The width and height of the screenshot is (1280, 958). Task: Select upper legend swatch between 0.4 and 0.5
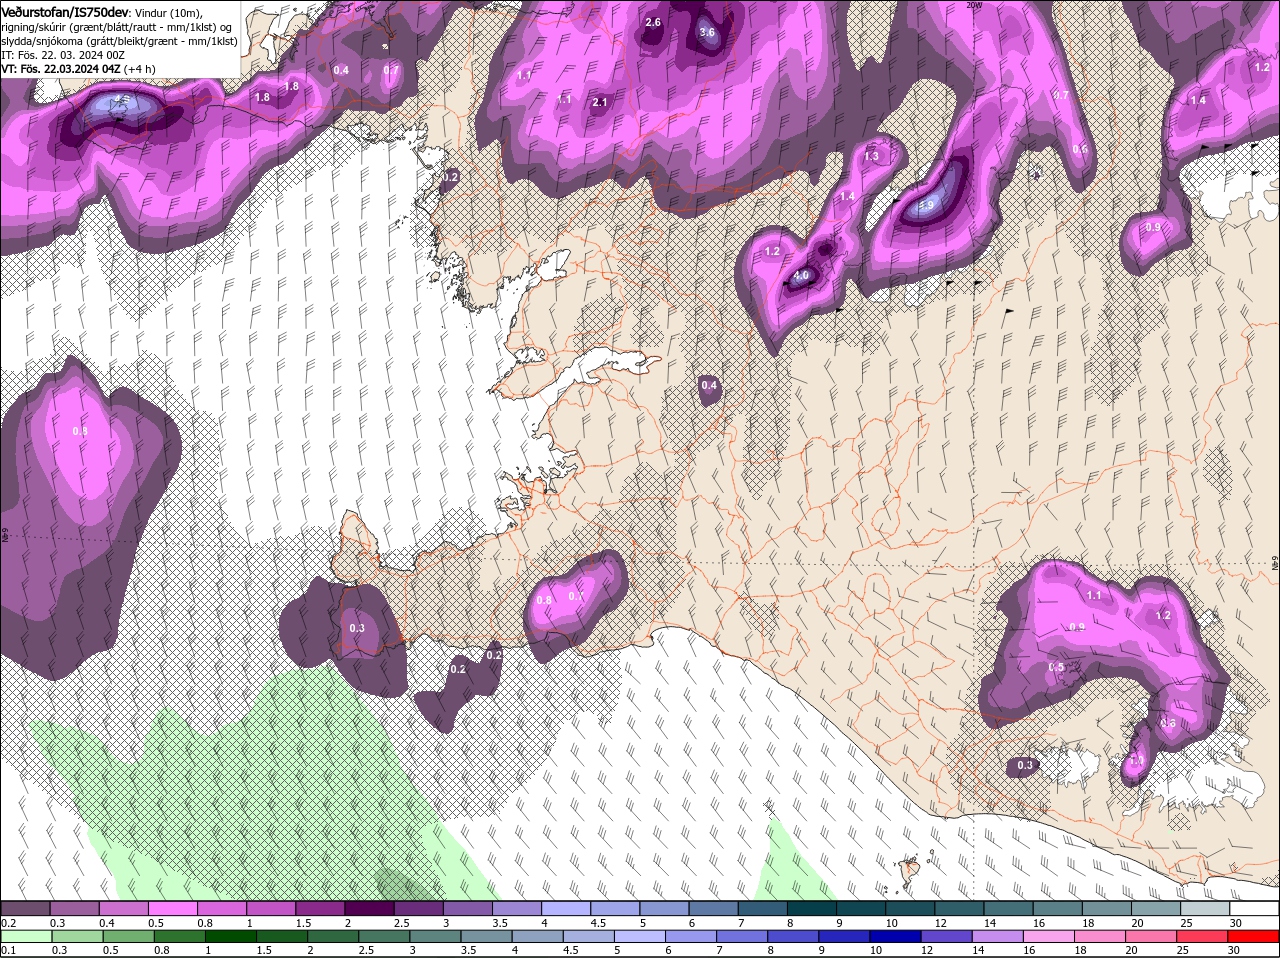click(x=123, y=908)
